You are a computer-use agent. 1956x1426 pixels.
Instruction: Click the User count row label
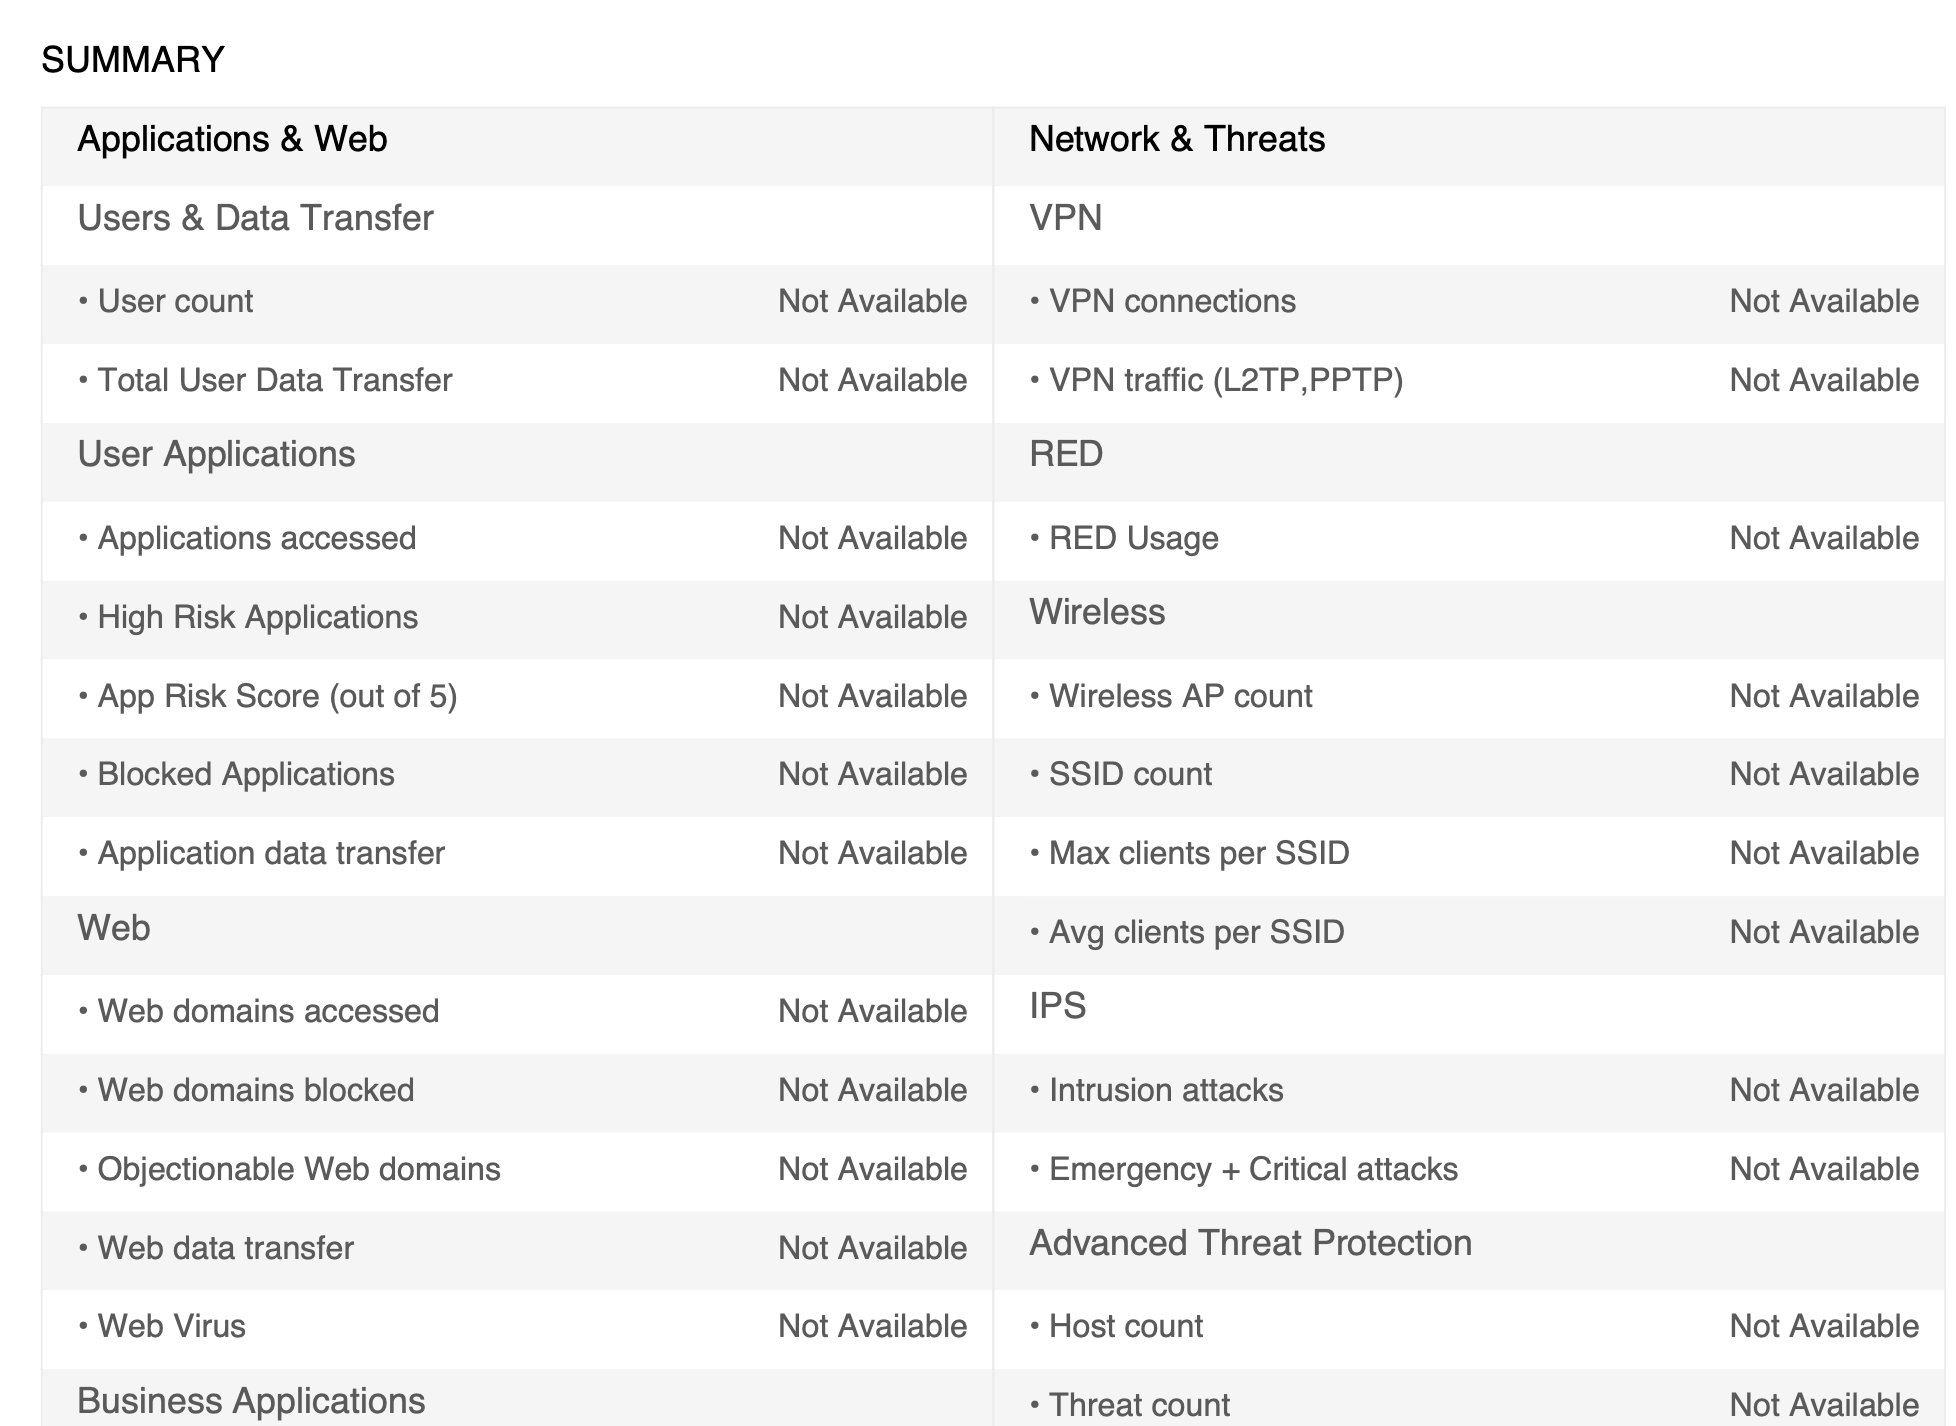click(x=175, y=301)
